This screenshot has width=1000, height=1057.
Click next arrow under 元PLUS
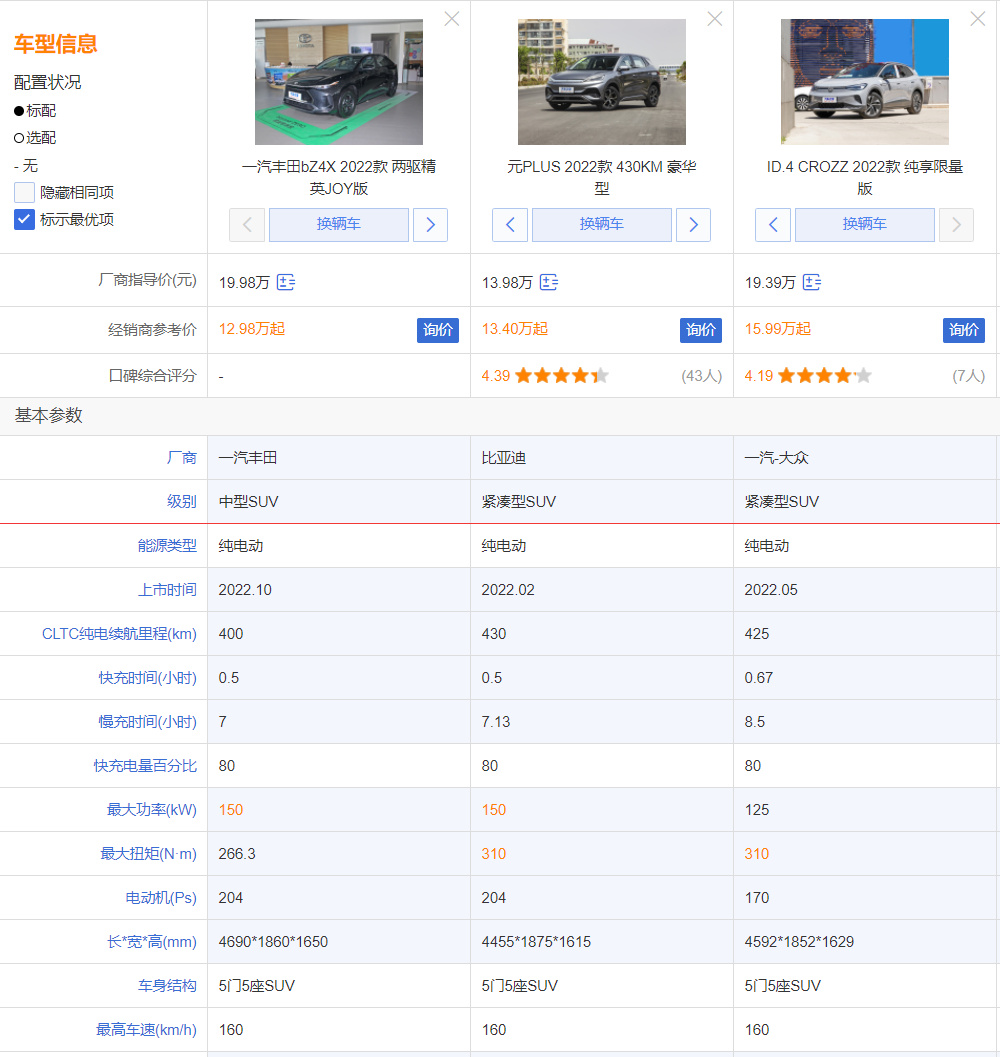tap(693, 224)
